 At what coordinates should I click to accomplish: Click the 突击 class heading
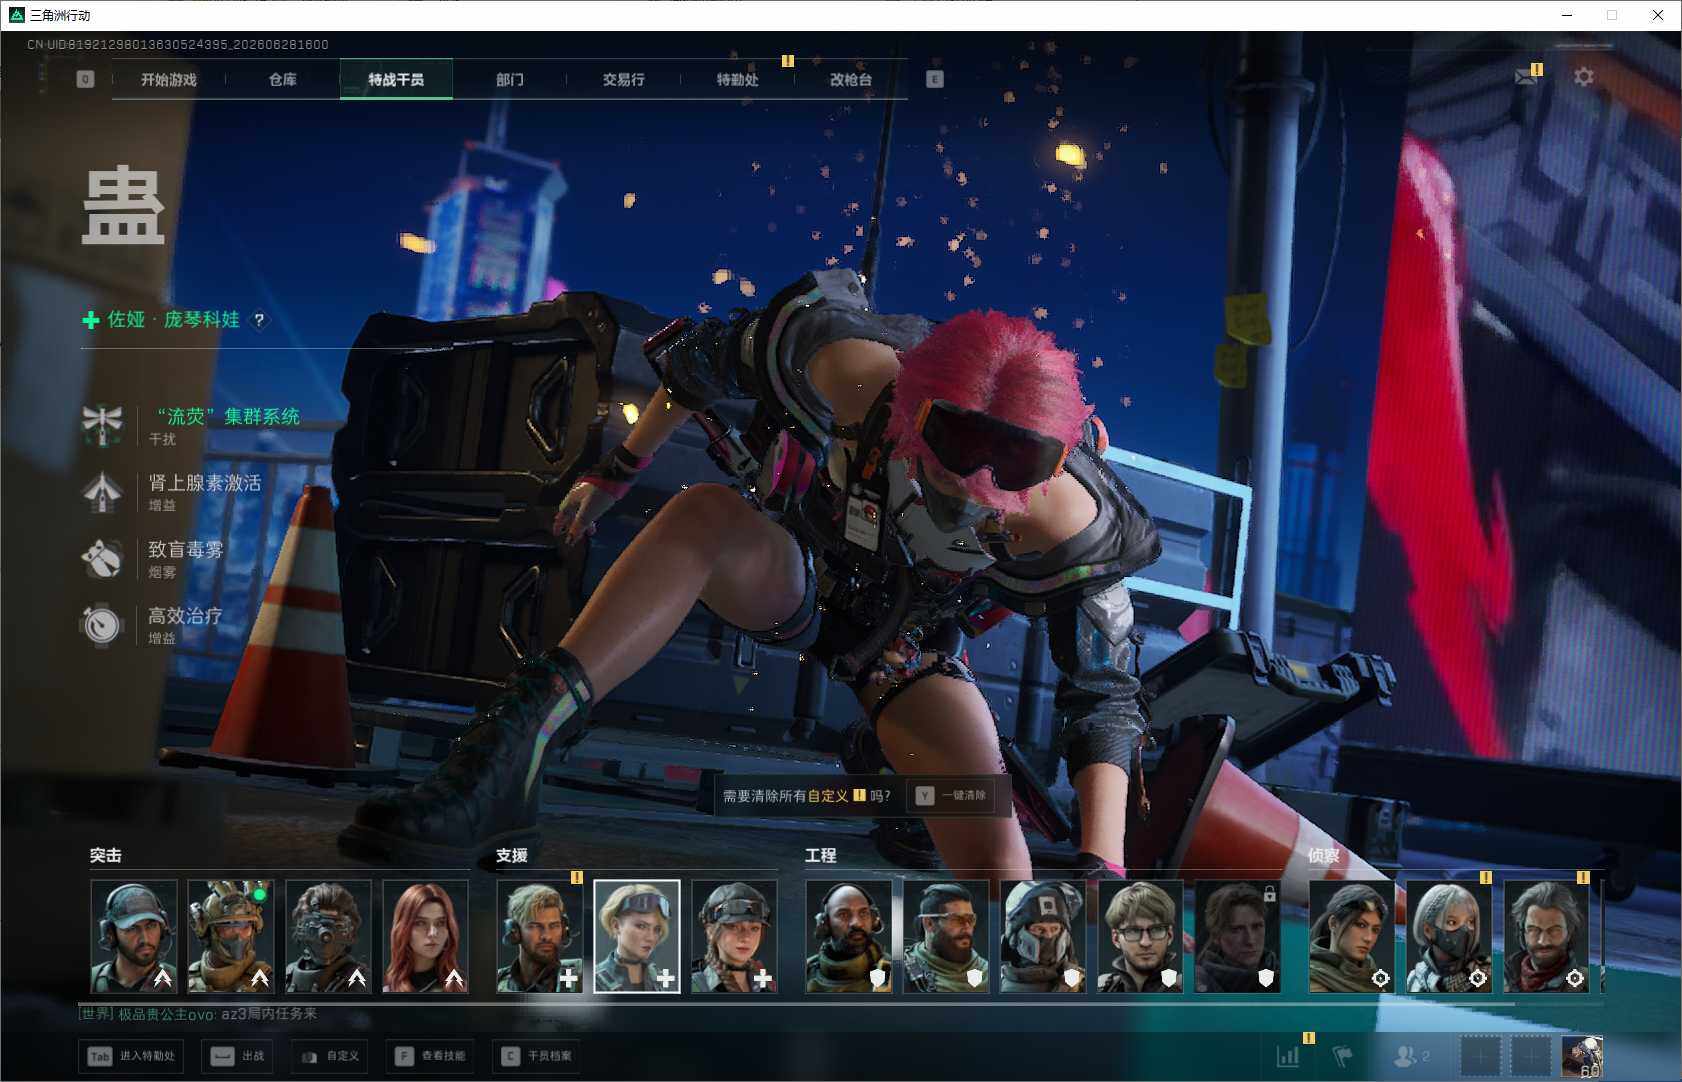106,856
